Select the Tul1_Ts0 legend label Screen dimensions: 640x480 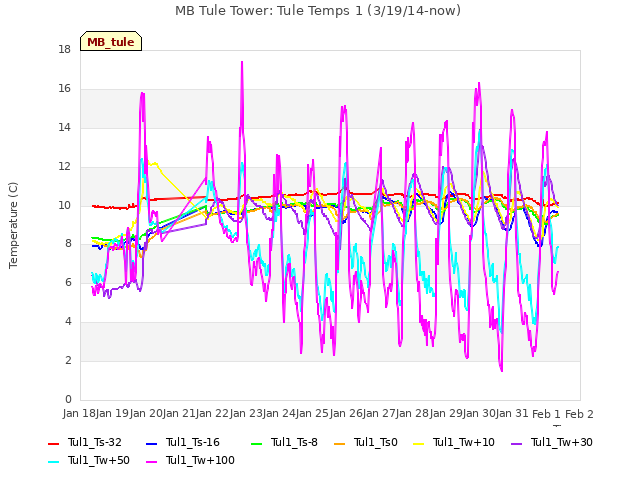click(x=376, y=442)
